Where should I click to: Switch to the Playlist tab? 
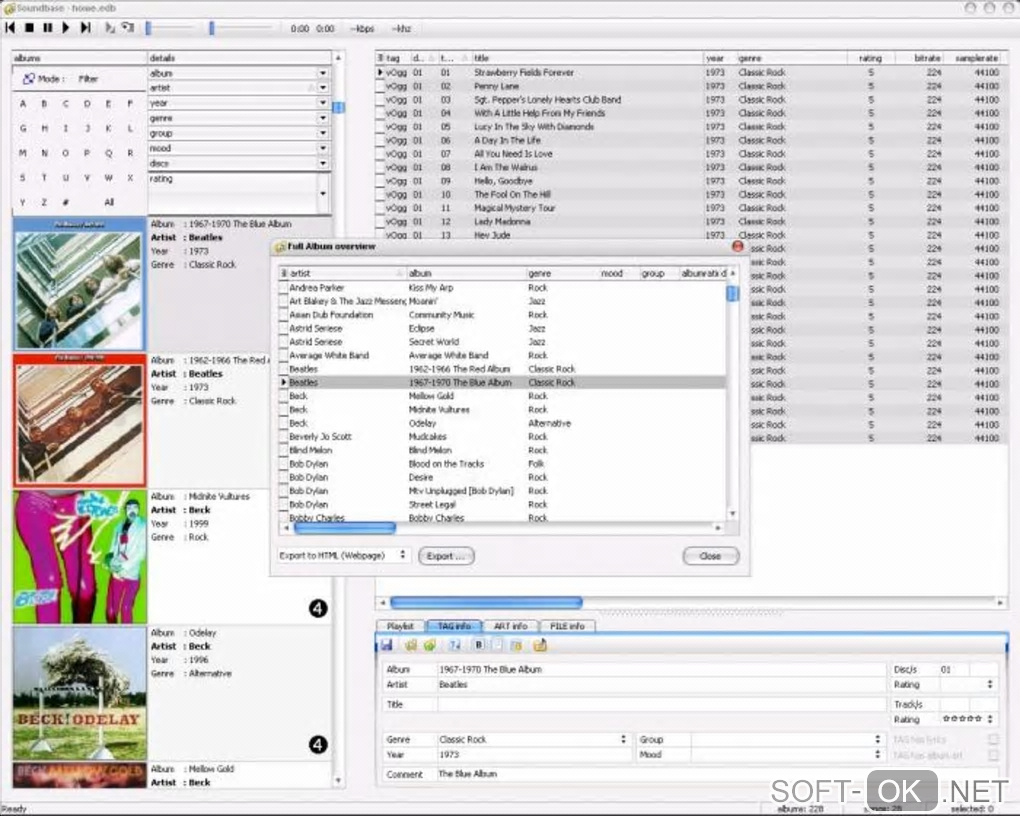point(400,626)
